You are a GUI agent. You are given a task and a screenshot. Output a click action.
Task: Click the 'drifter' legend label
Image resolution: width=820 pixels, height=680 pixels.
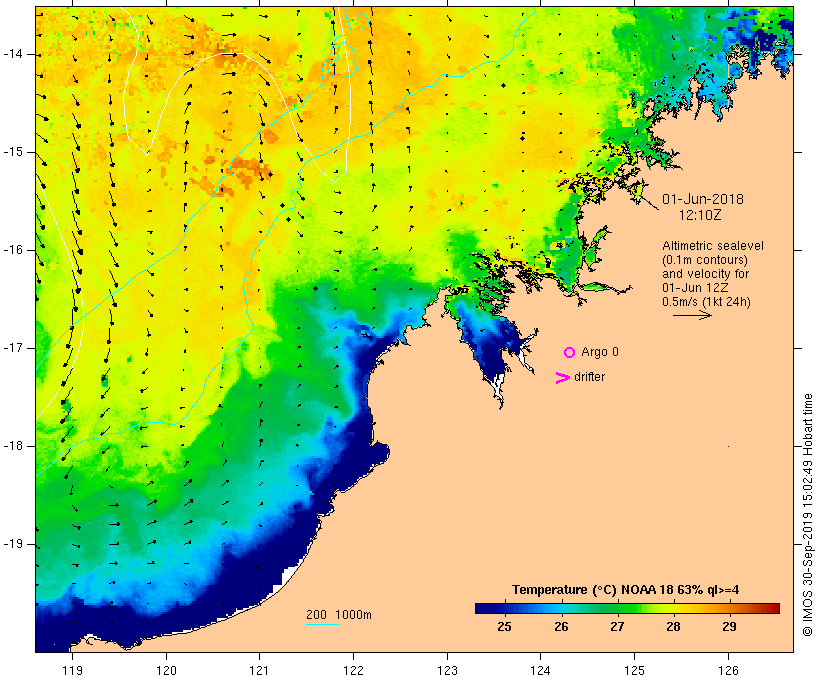click(x=589, y=377)
